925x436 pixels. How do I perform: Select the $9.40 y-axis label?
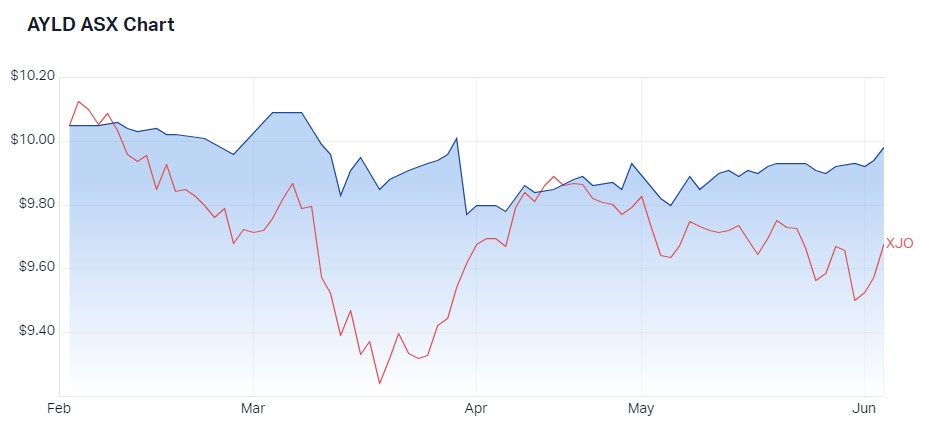click(x=35, y=332)
